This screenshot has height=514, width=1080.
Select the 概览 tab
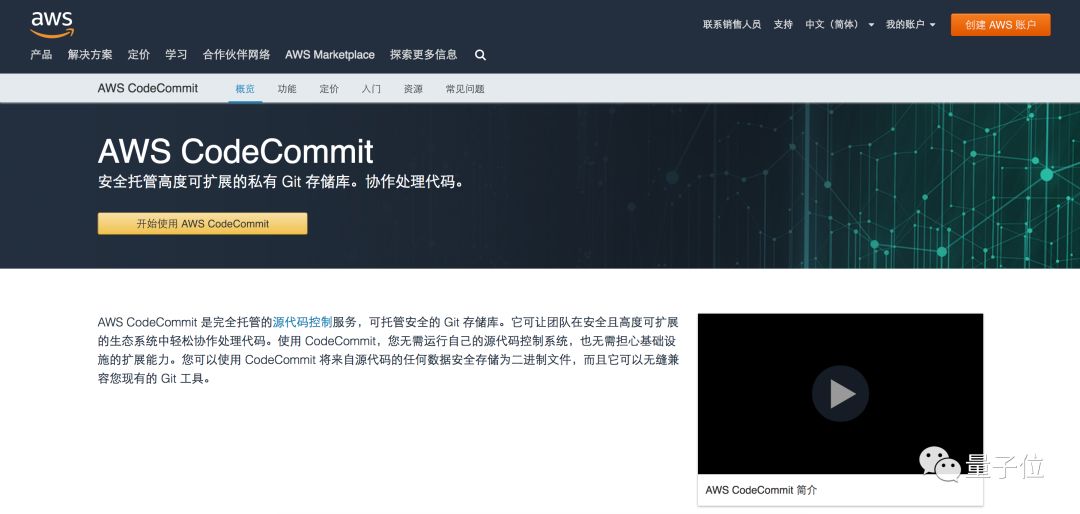click(x=245, y=89)
